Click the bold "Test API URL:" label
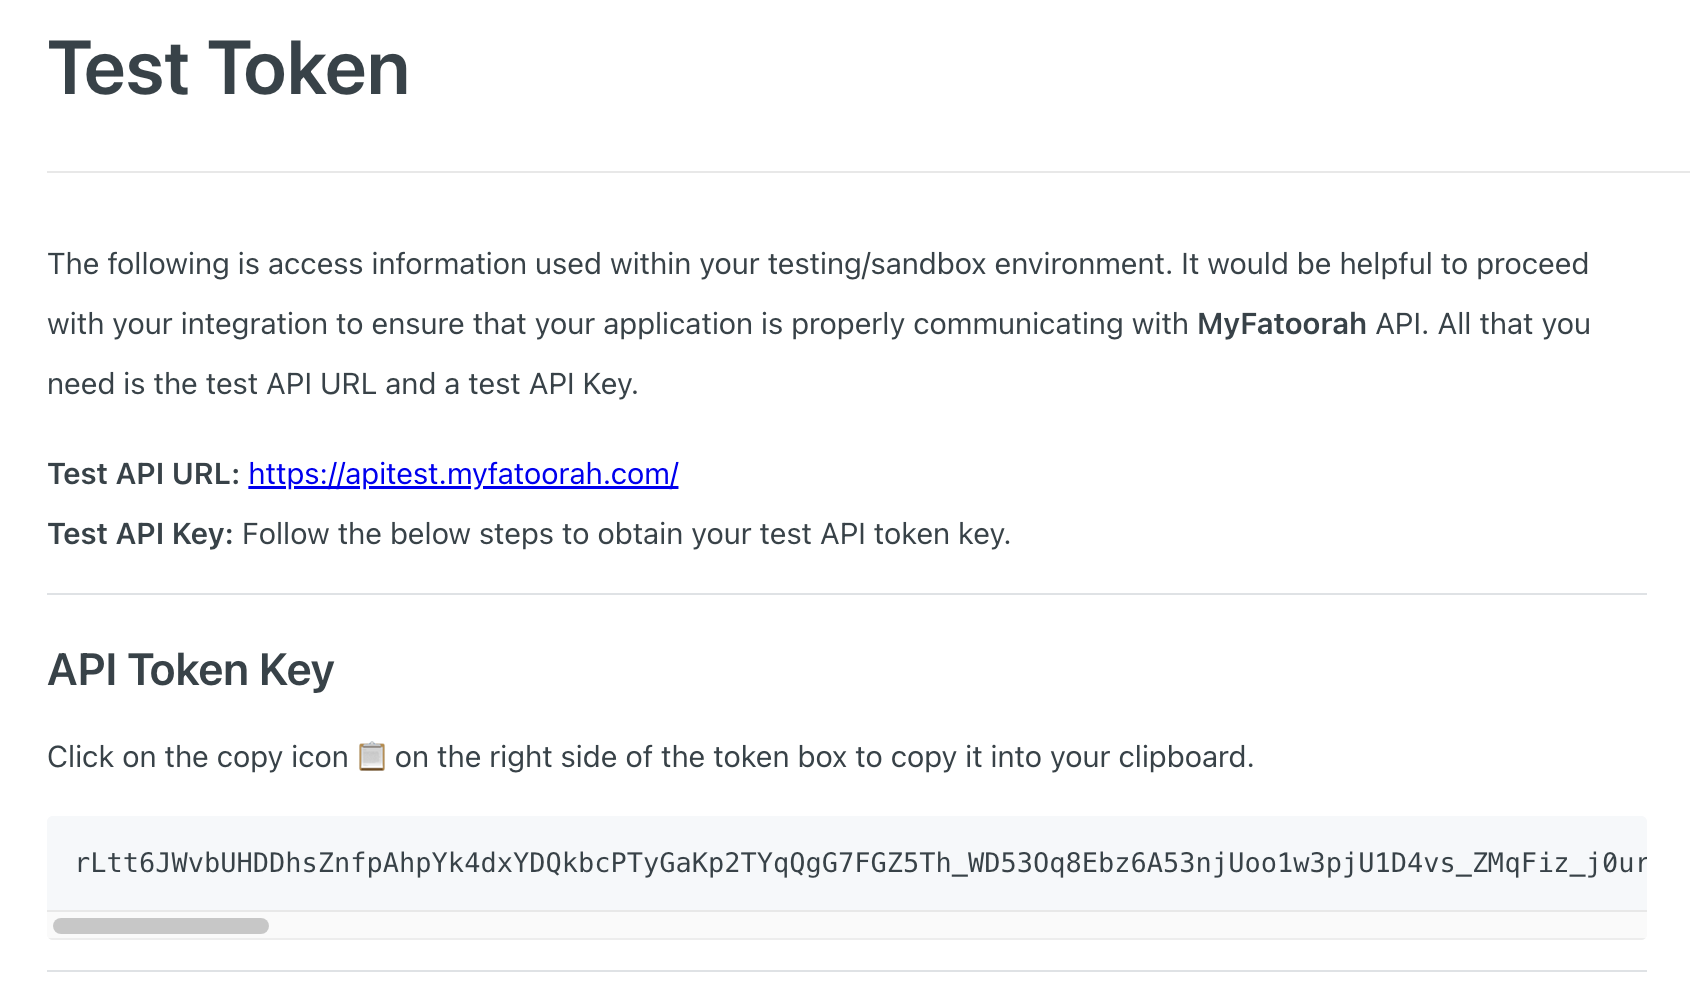 coord(143,474)
